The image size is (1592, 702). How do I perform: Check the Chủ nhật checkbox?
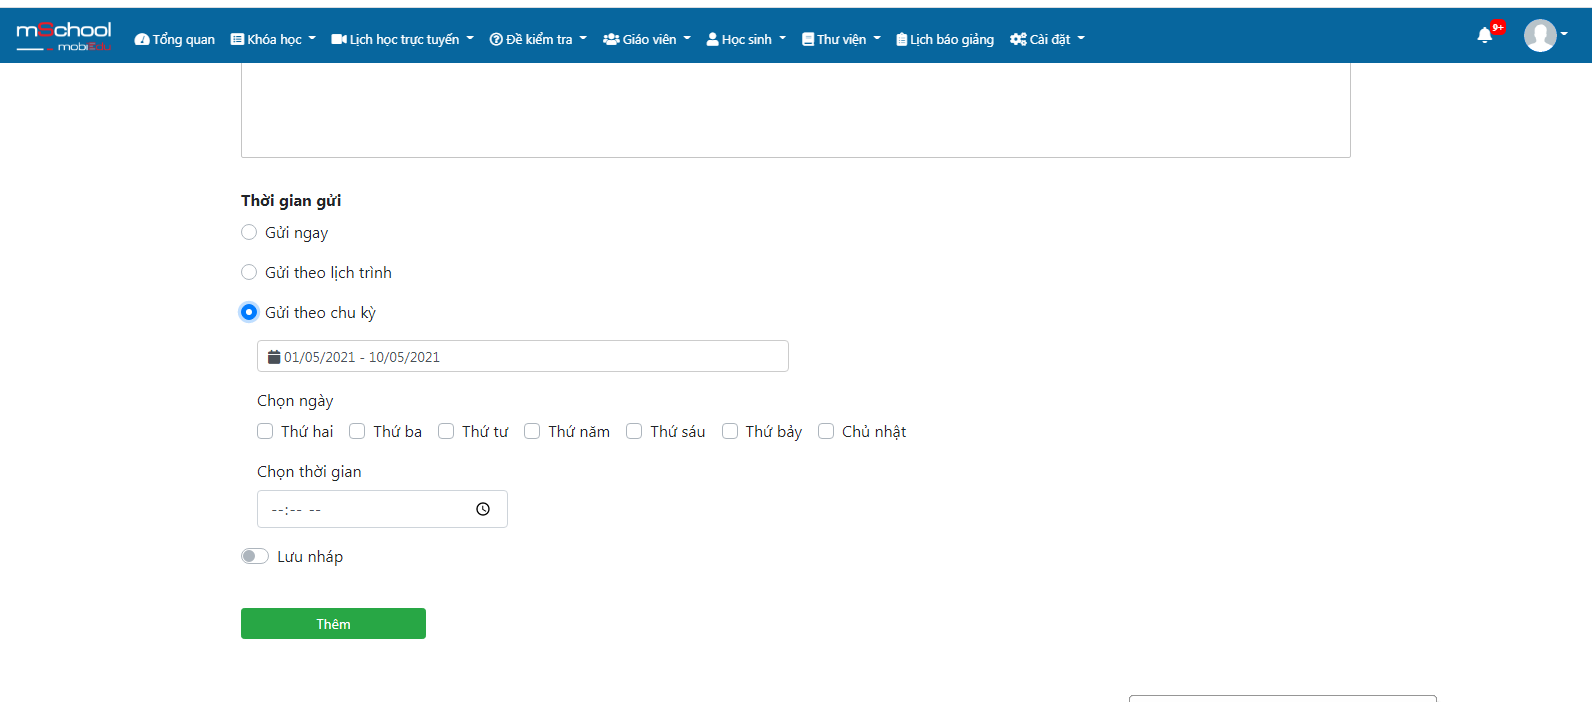pos(826,431)
